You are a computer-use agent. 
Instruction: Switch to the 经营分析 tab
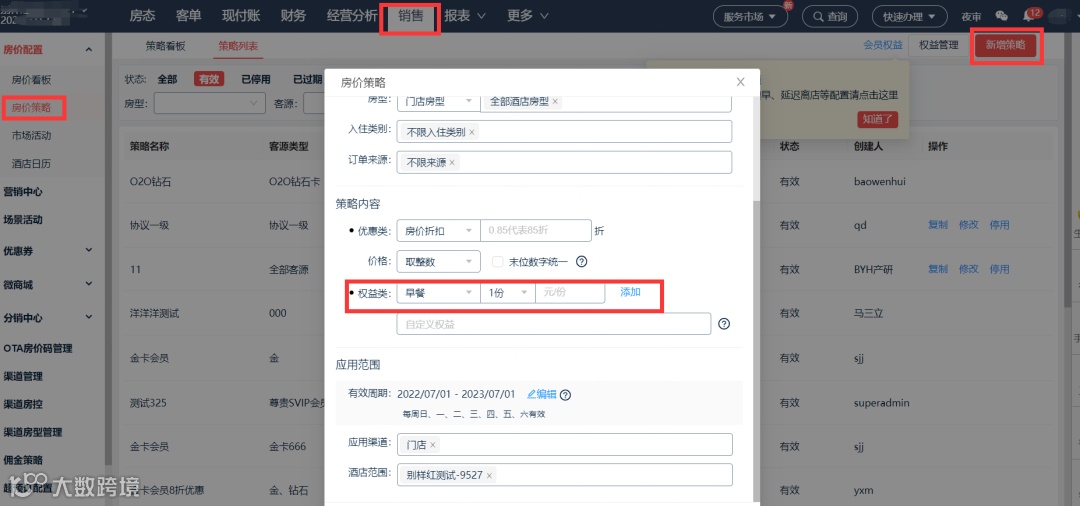(352, 15)
